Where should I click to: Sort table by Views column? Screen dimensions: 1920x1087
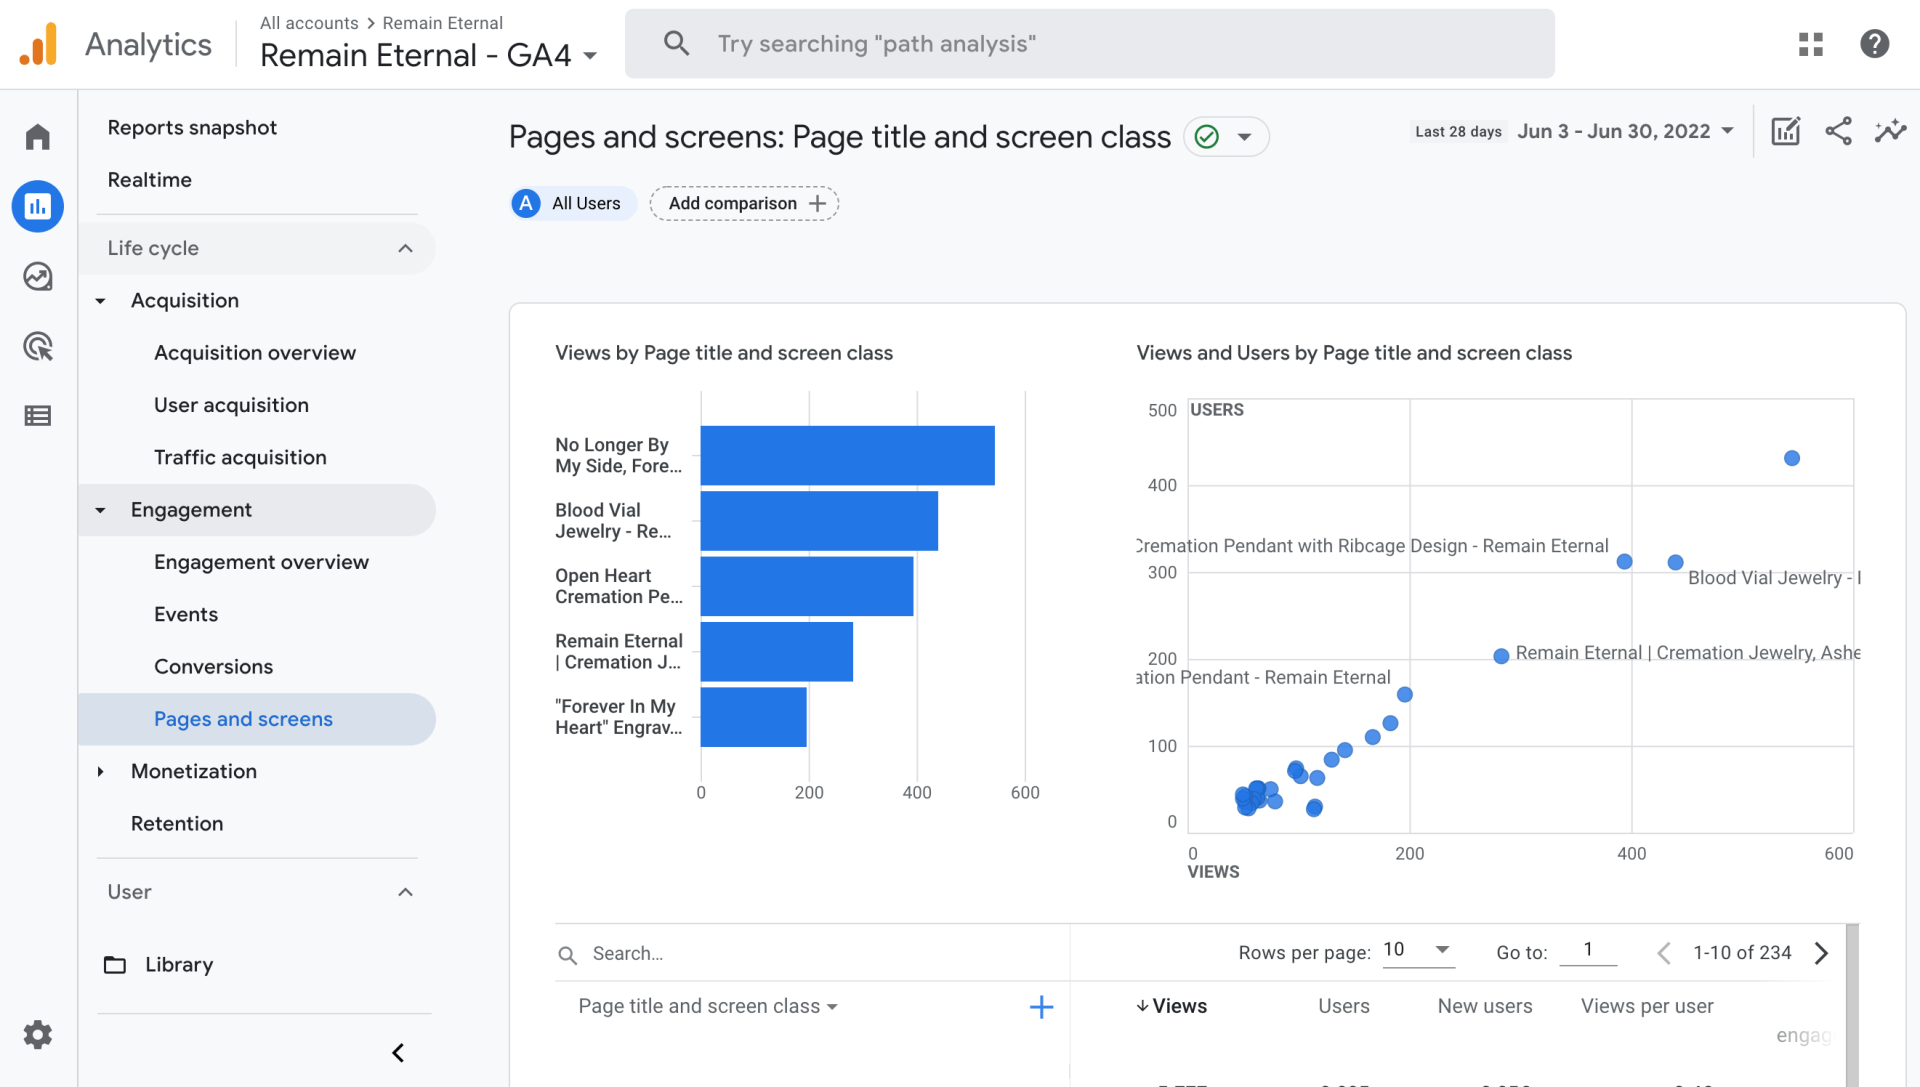[x=1171, y=1006]
